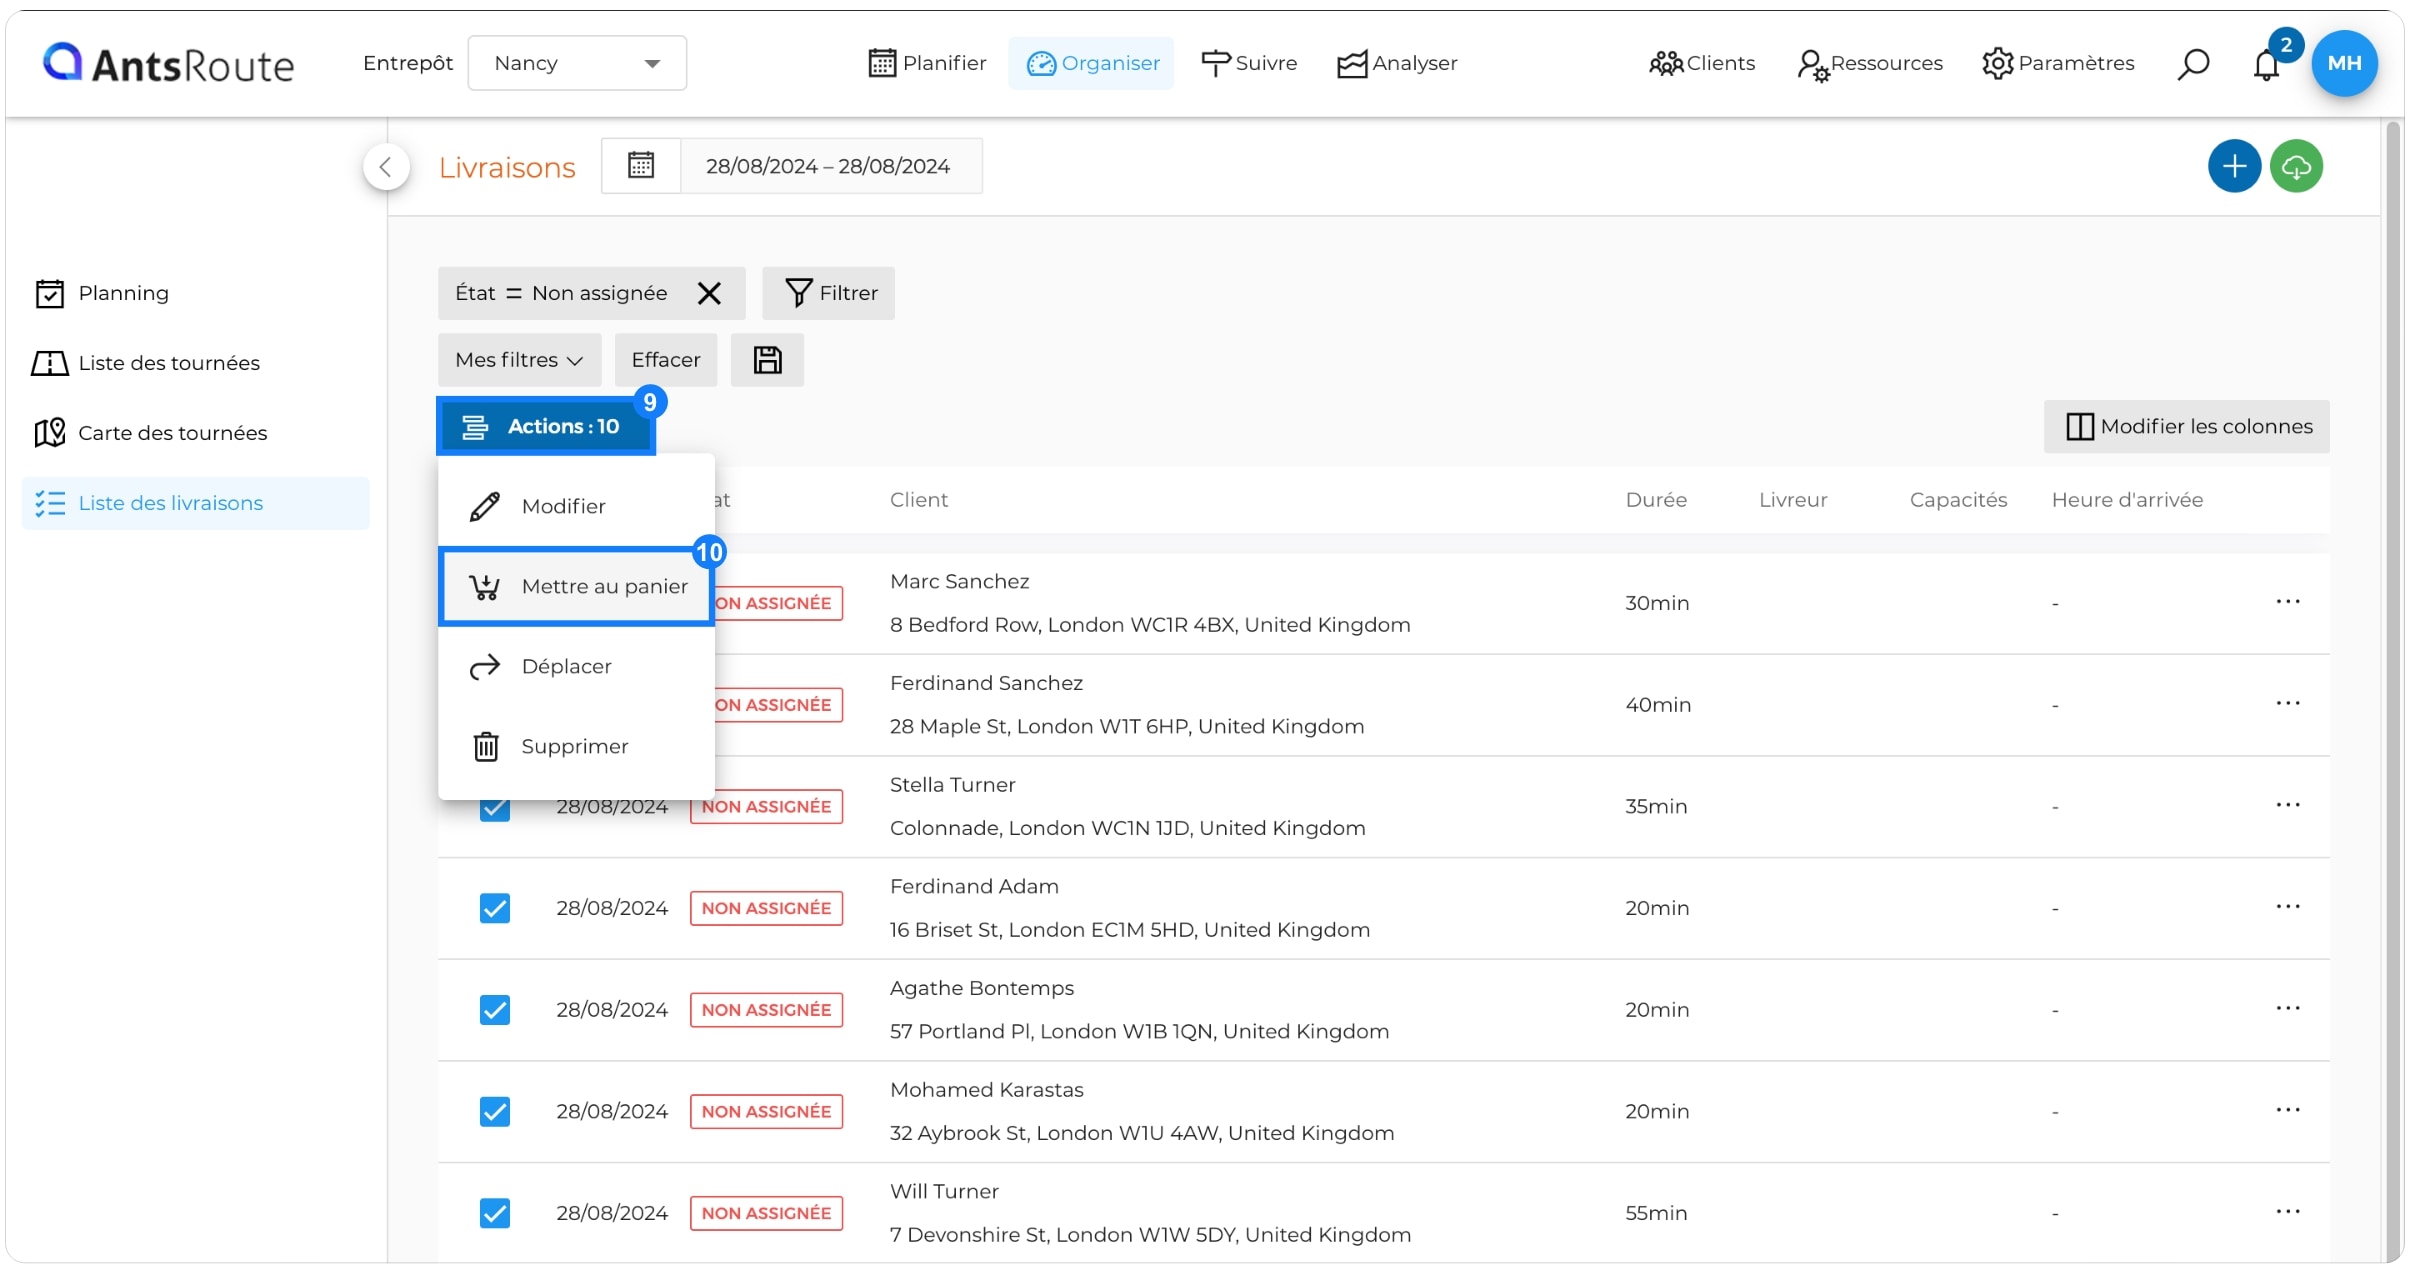Screen dimensions: 2410x1271
Task: Open the MH user avatar menu
Action: coord(2344,63)
